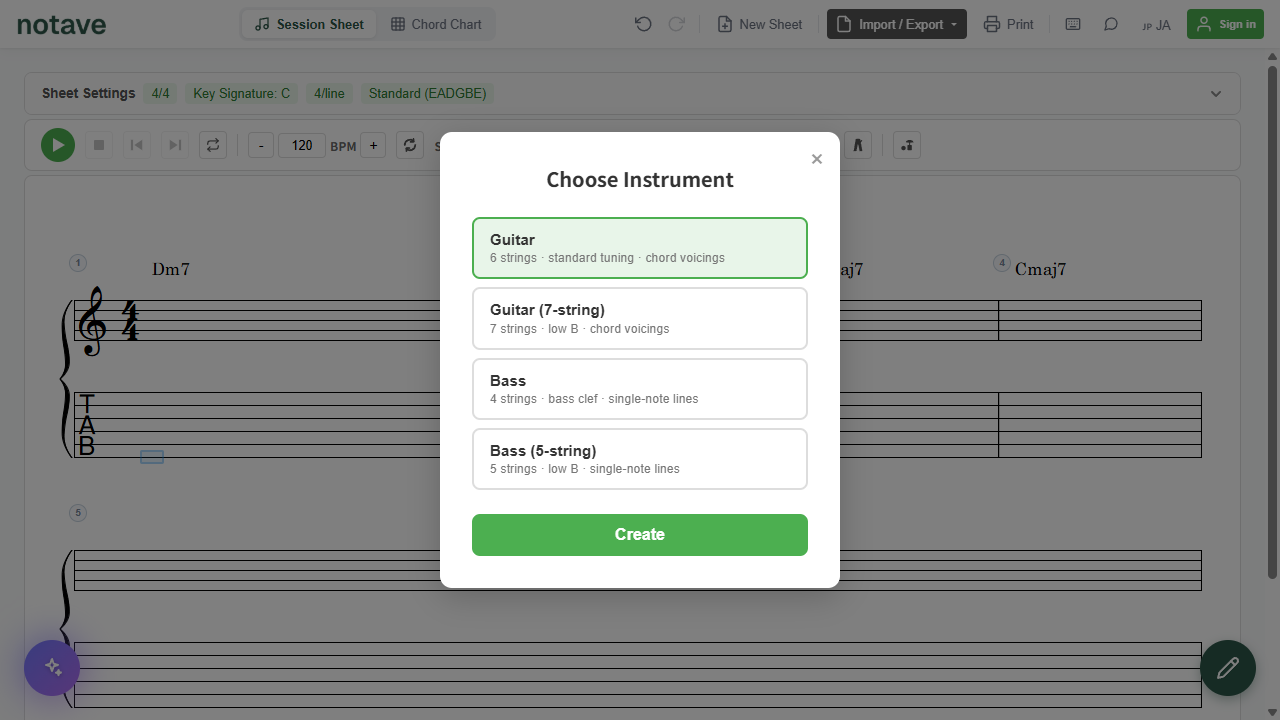This screenshot has height=720, width=1280.
Task: Click the treble clef on first staff
Action: click(93, 321)
